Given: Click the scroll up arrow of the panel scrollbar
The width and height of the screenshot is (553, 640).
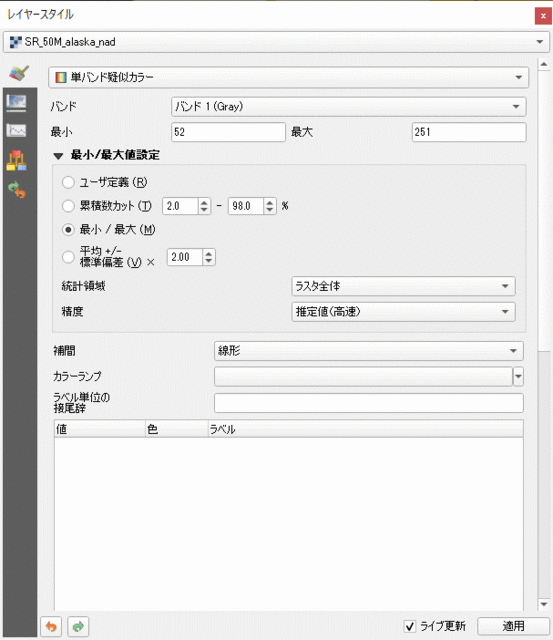Looking at the screenshot, I should pyautogui.click(x=544, y=64).
